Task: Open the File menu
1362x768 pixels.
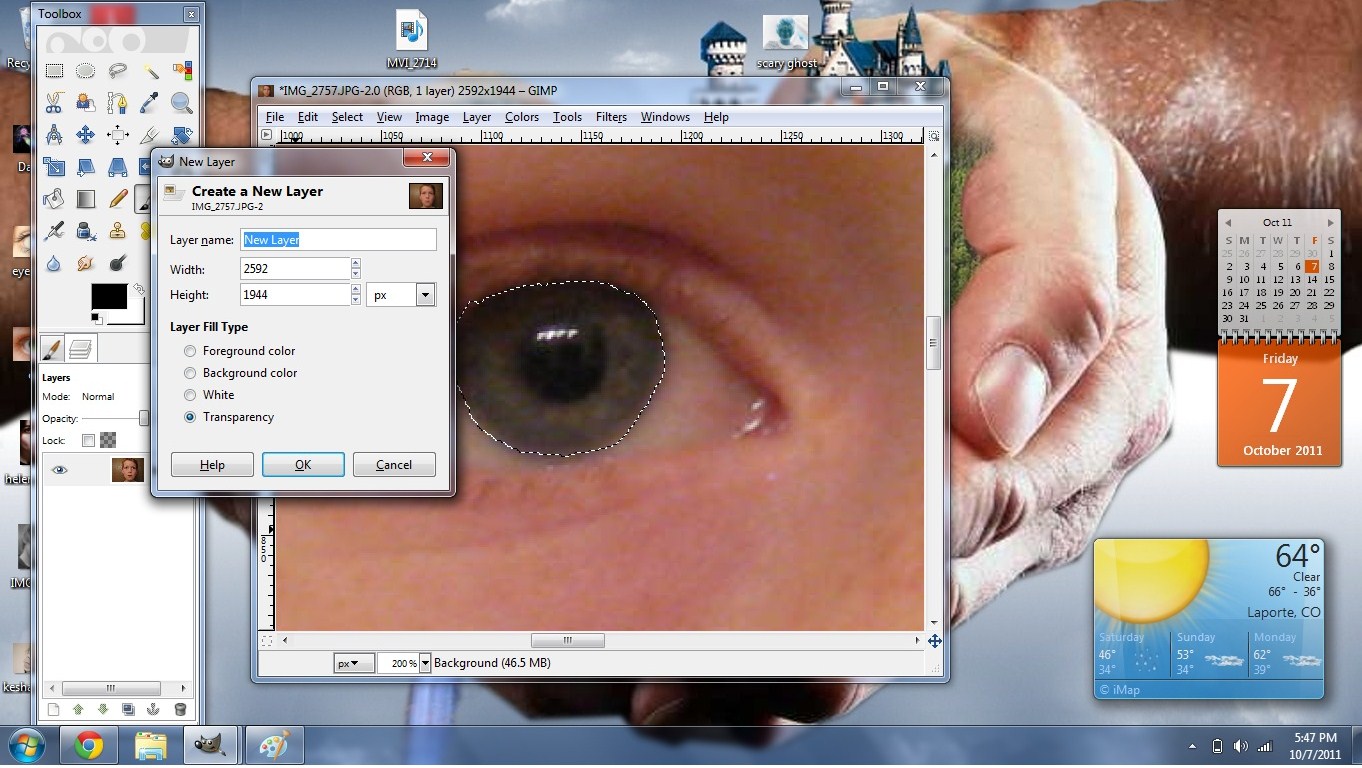Action: click(275, 117)
